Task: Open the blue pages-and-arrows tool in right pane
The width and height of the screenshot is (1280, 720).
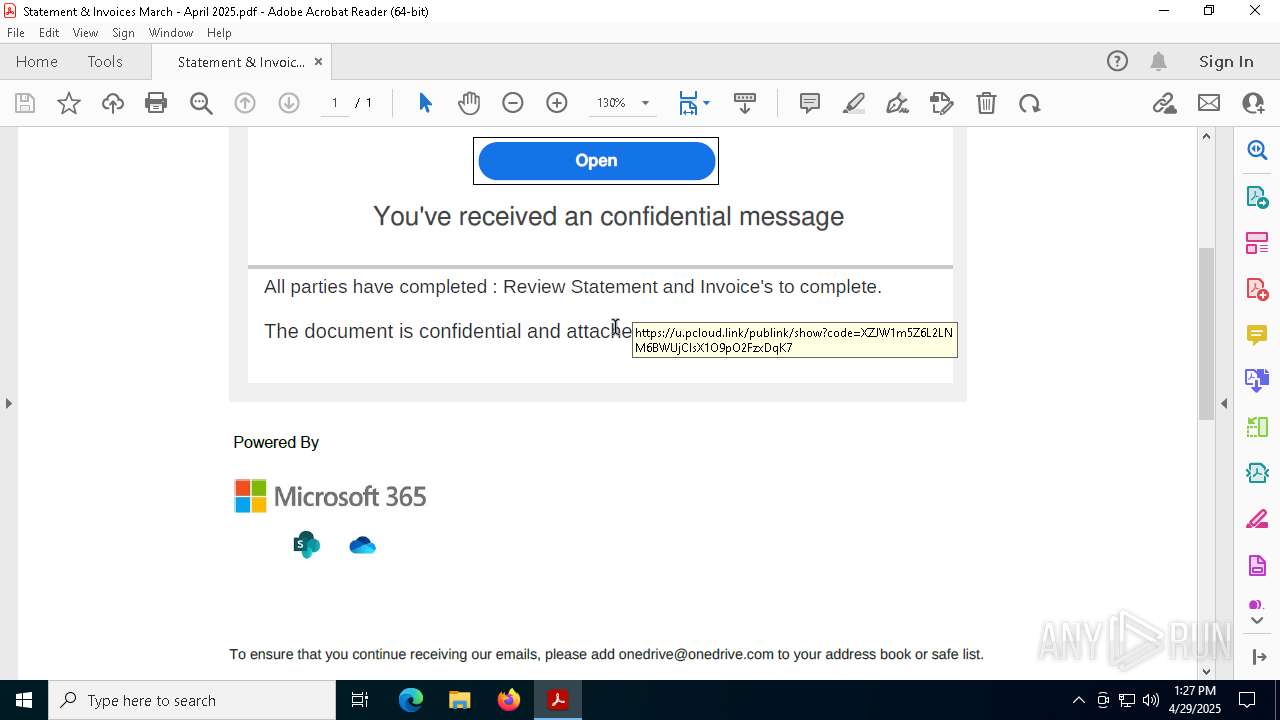Action: (1257, 380)
